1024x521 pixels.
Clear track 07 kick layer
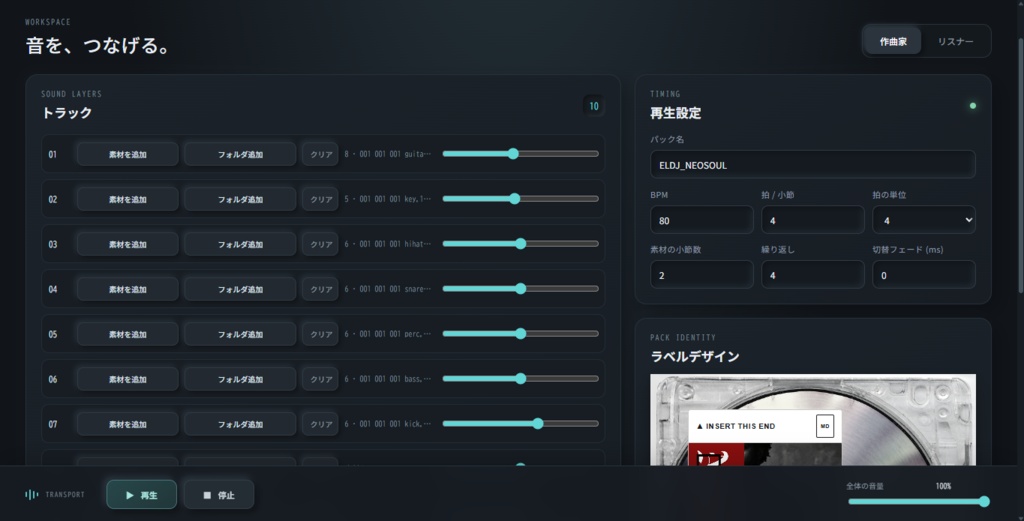coord(320,424)
